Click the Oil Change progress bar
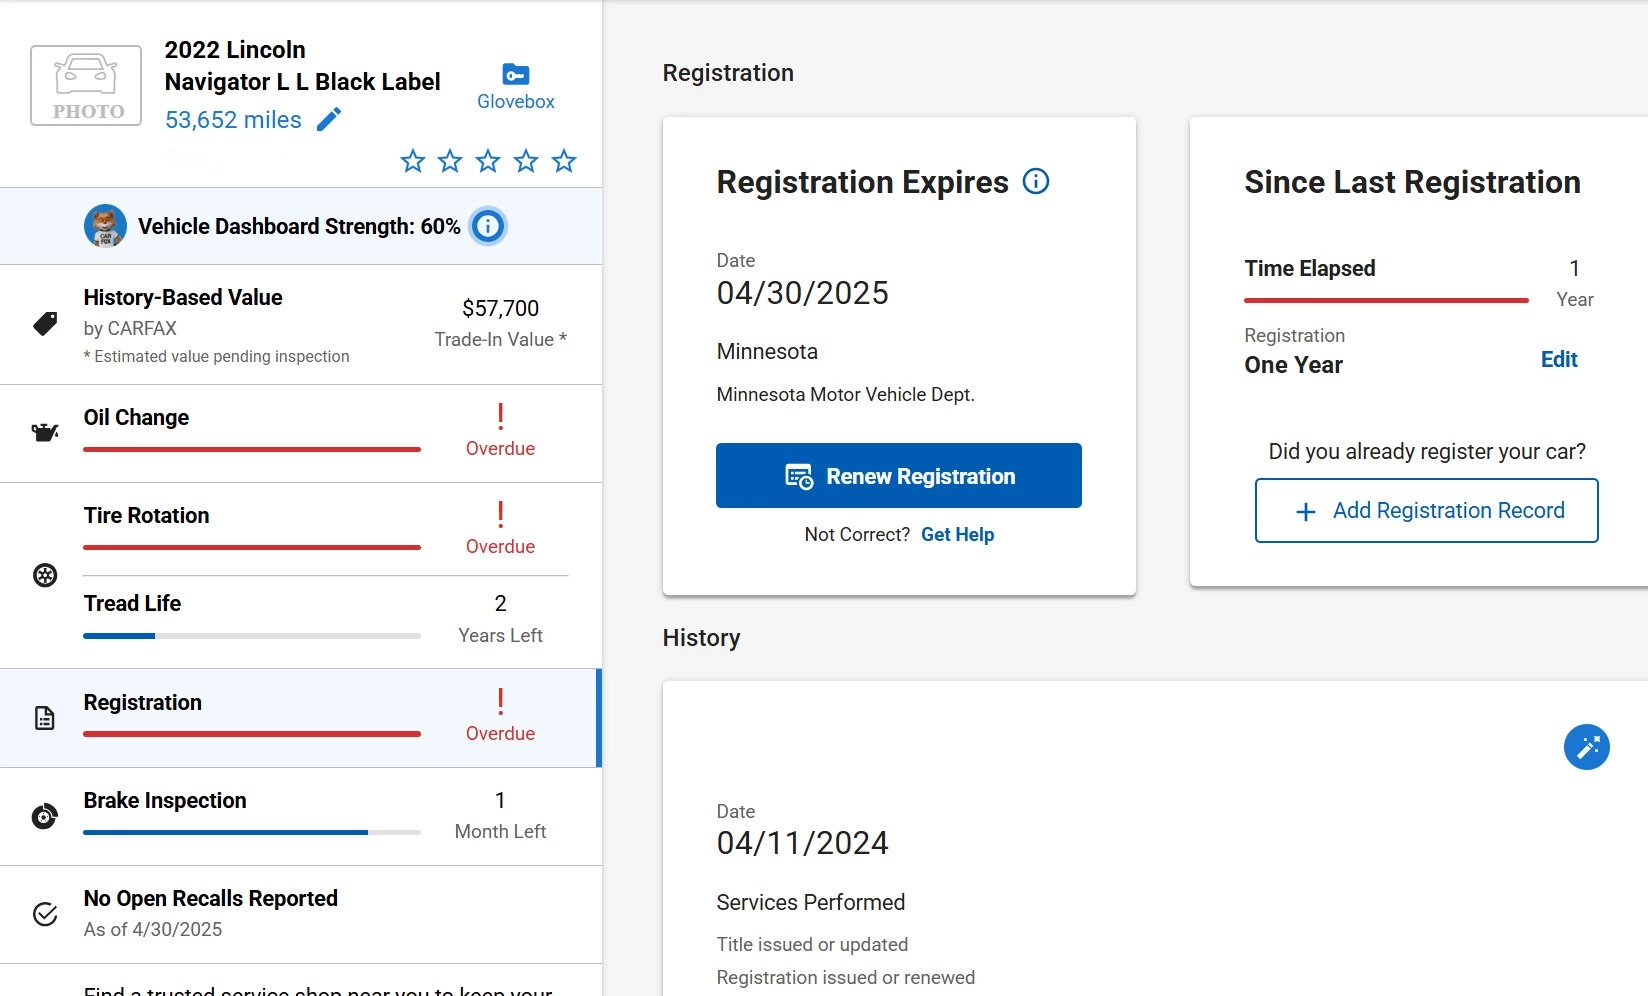This screenshot has height=996, width=1648. [x=252, y=450]
